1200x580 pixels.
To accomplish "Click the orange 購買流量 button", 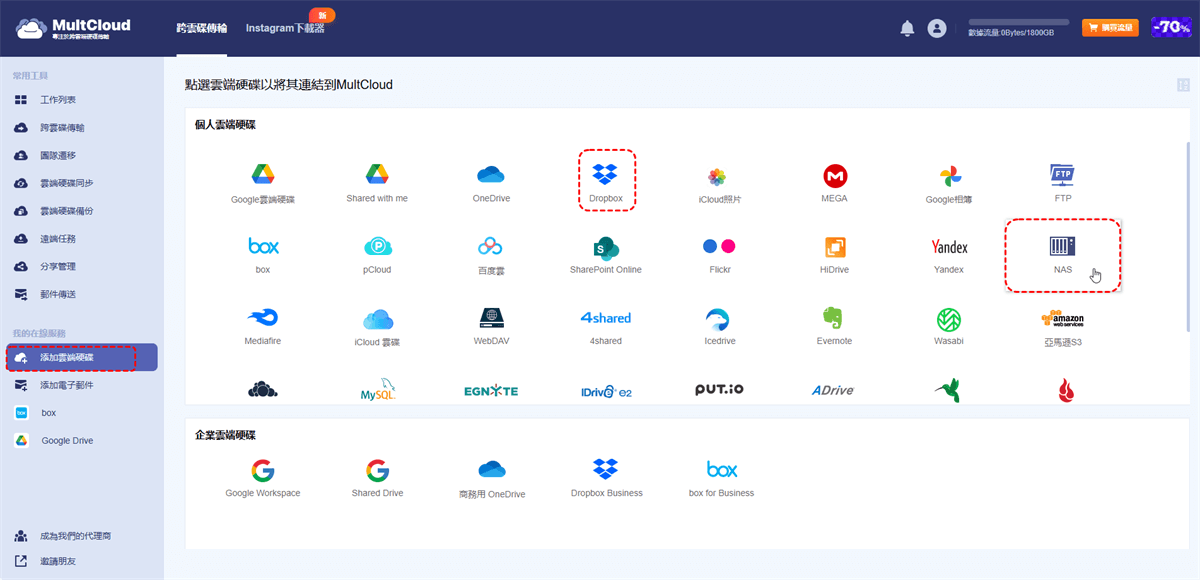I will 1110,28.
